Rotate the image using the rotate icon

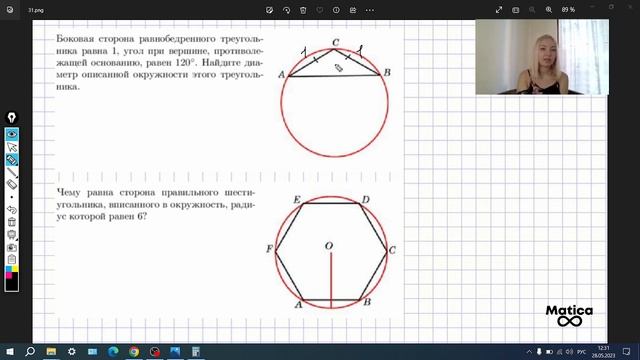coord(286,10)
